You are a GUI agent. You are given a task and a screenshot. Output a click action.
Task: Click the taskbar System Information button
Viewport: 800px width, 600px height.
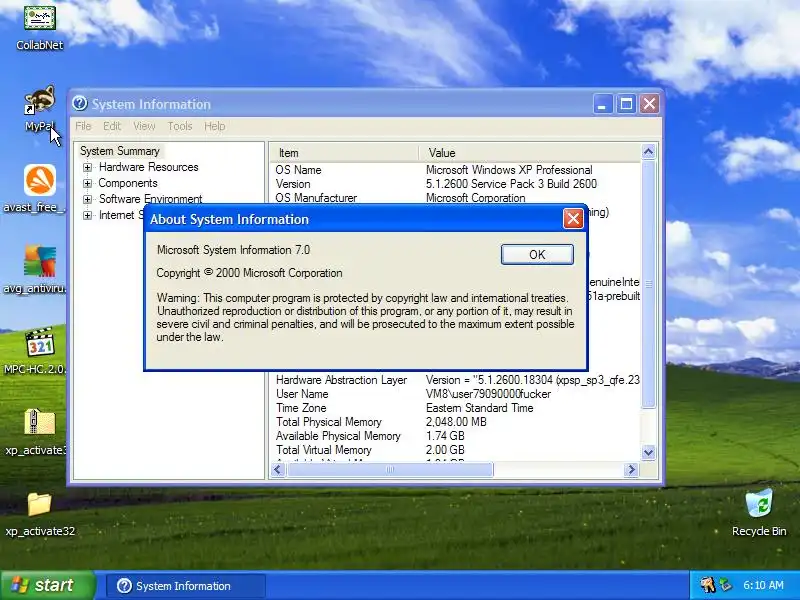tap(186, 586)
